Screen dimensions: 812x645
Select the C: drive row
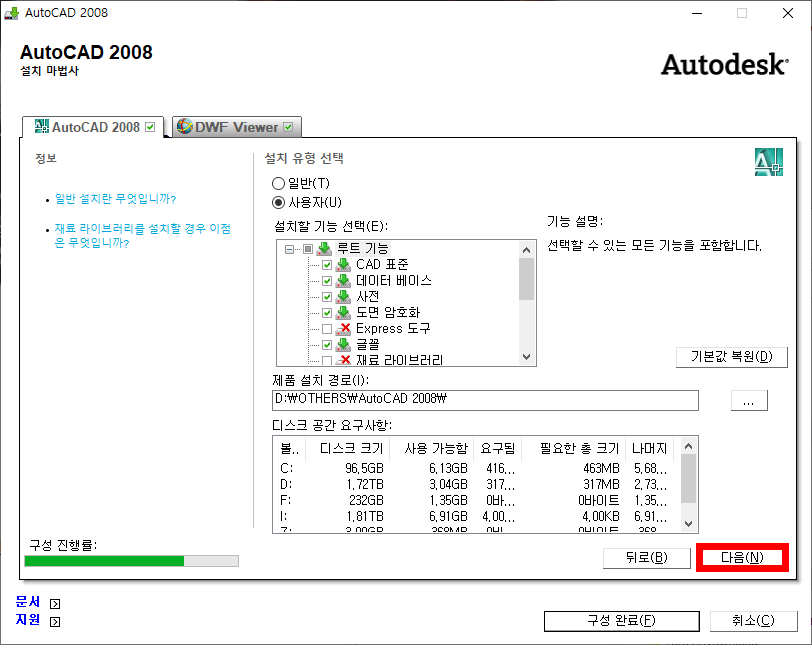click(476, 468)
